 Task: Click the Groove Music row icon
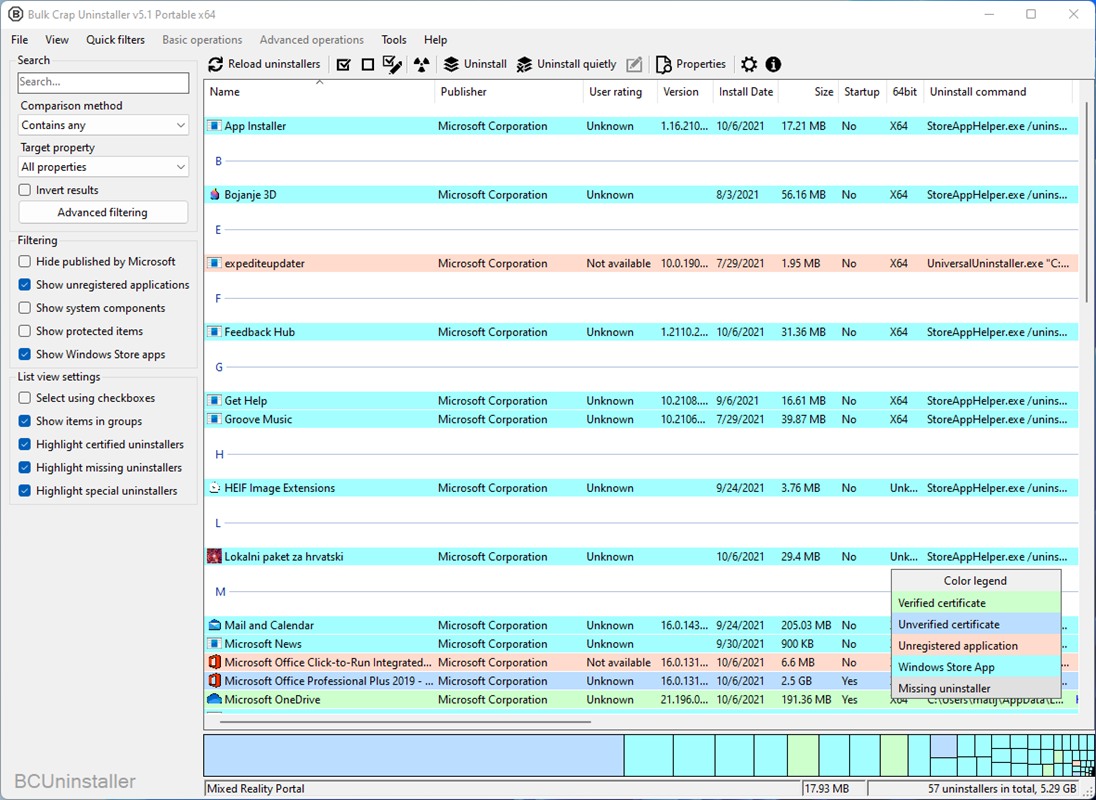[x=215, y=419]
